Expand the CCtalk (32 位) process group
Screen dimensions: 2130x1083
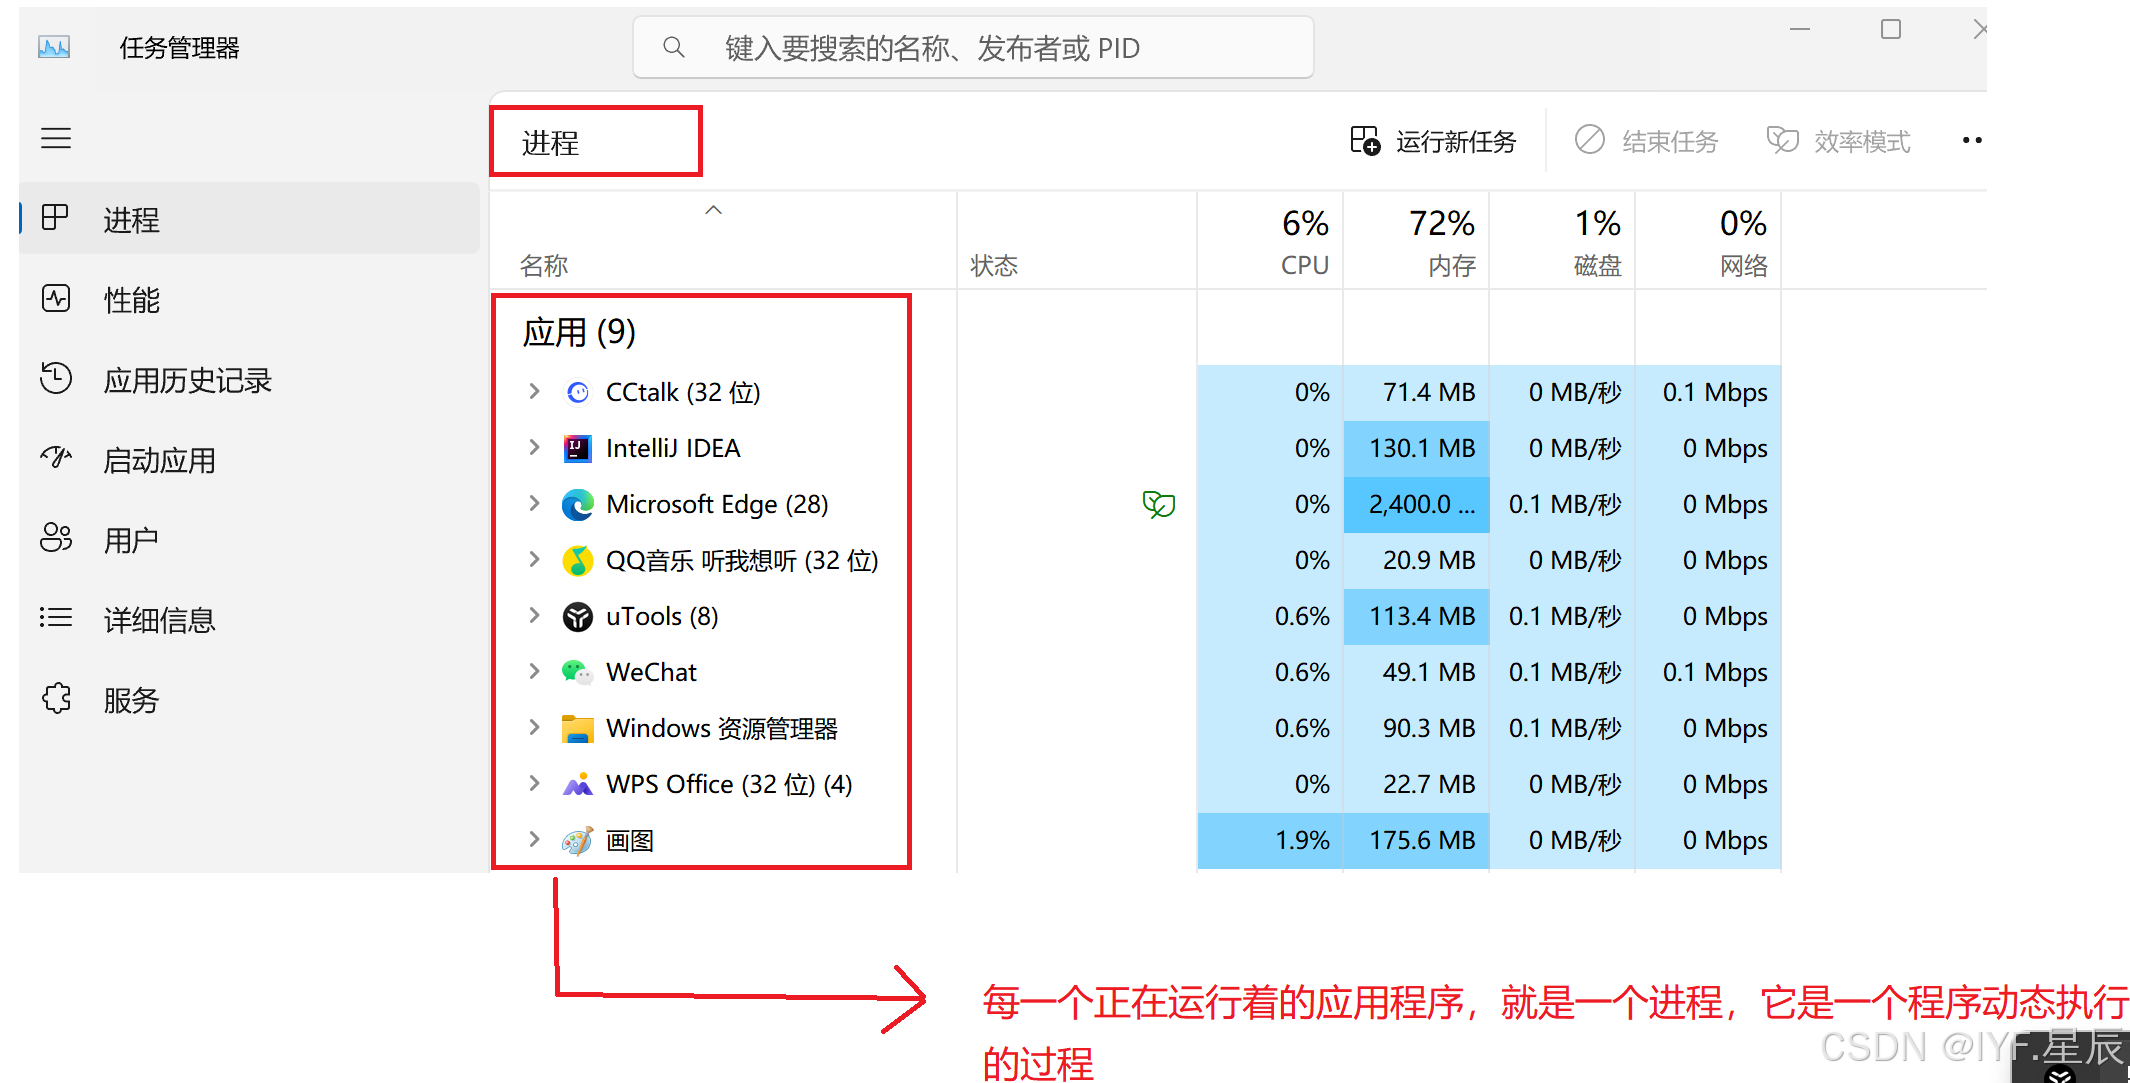(534, 392)
